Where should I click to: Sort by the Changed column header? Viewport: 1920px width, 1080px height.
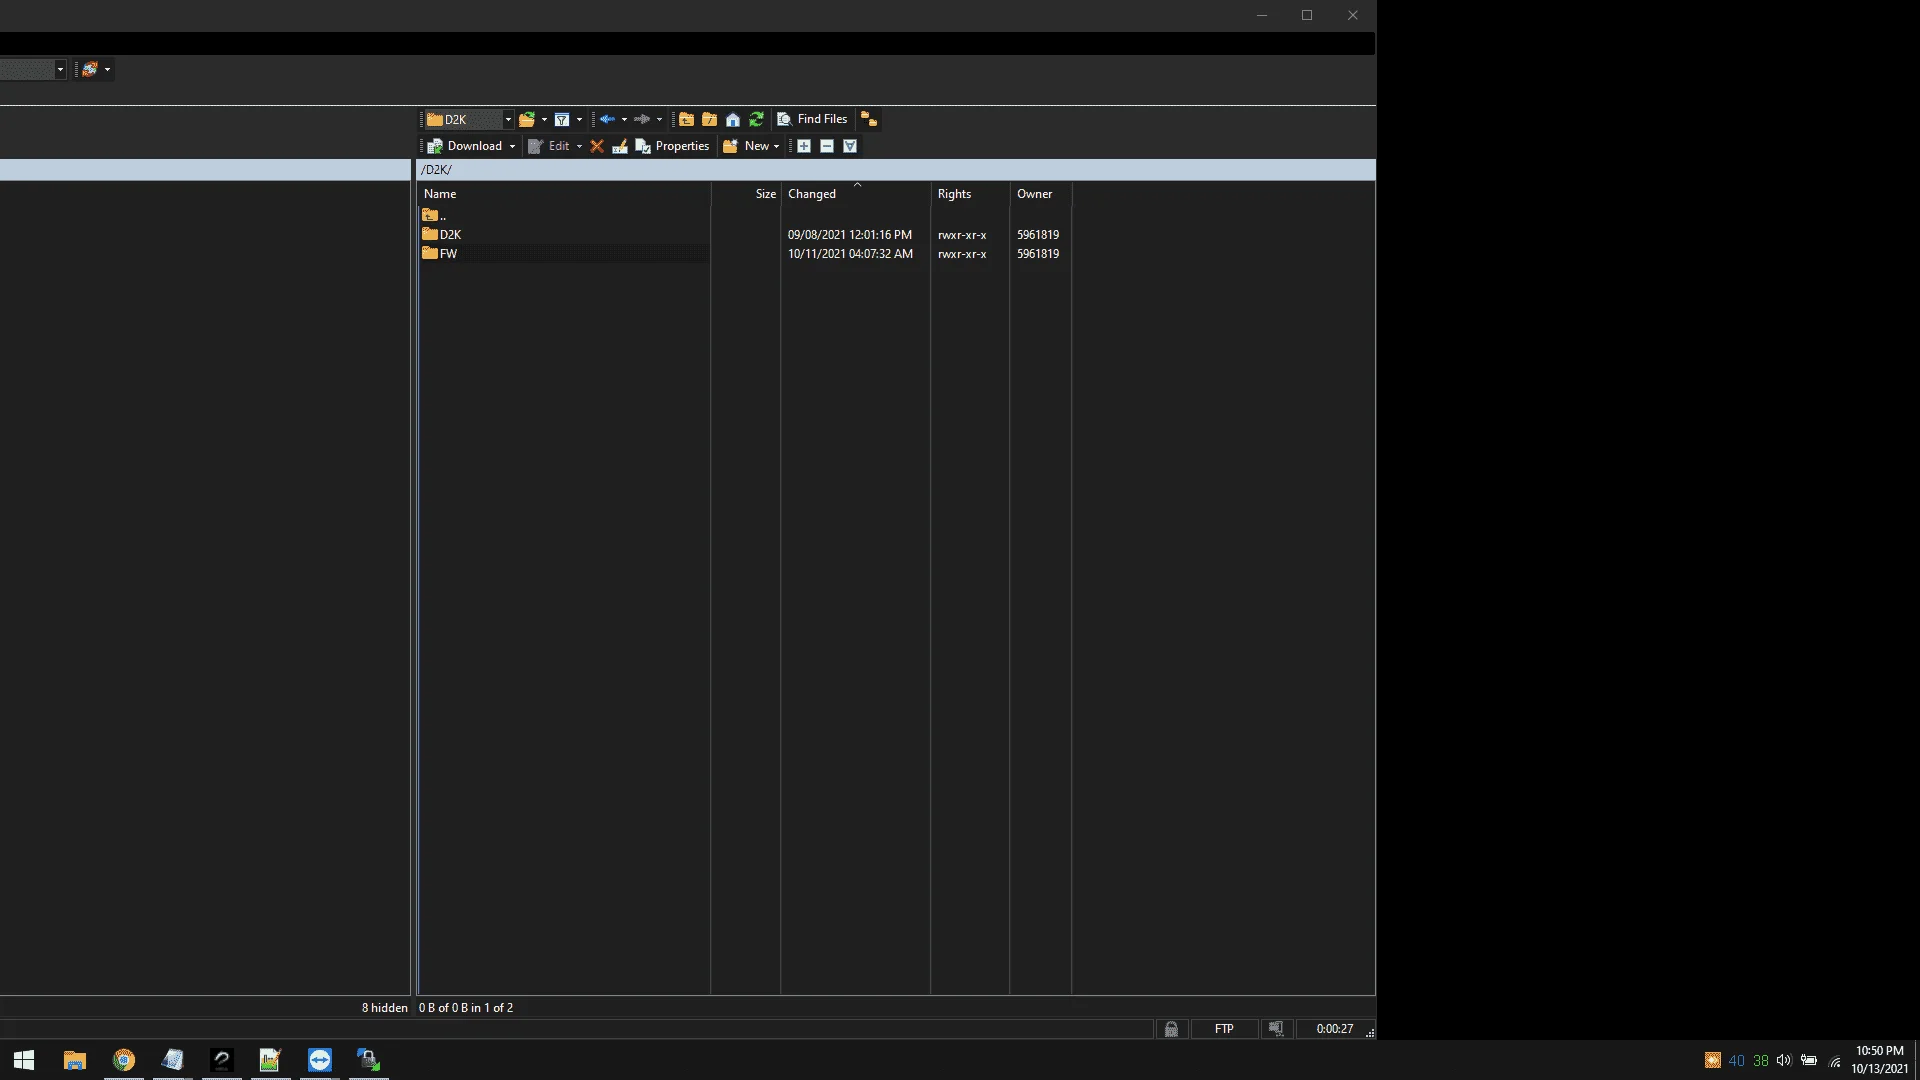[855, 194]
